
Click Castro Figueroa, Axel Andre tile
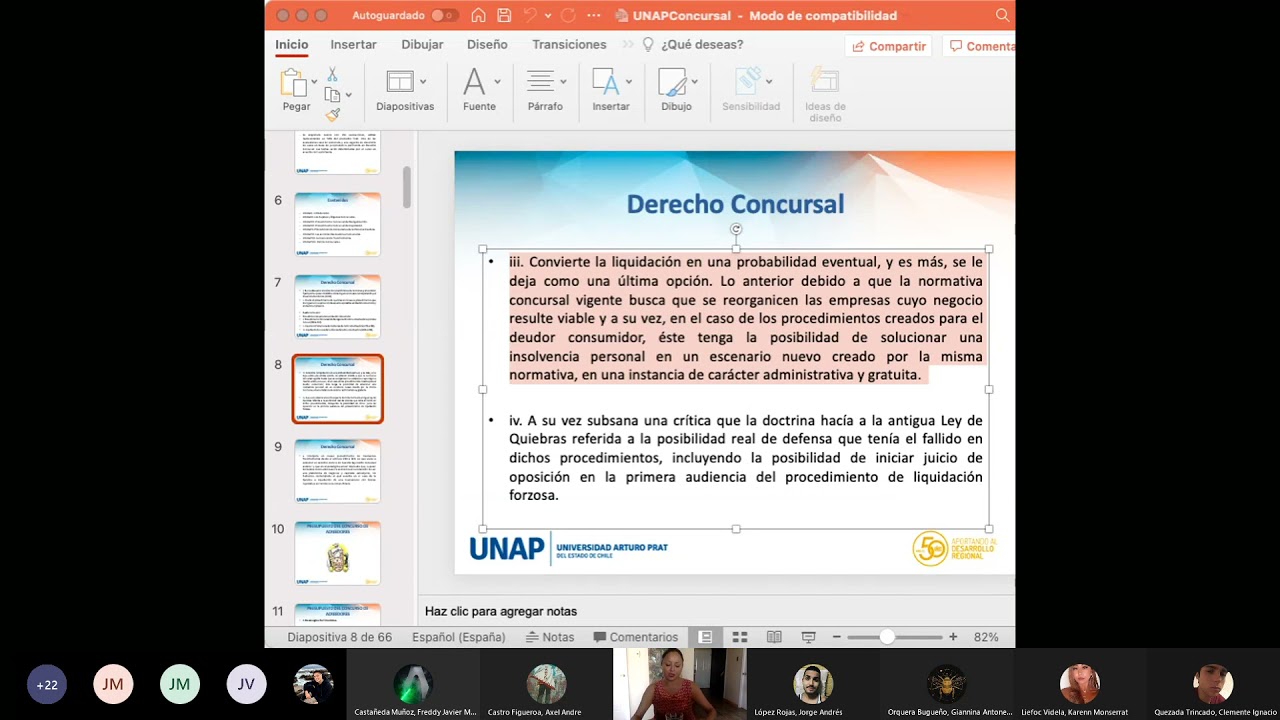pos(546,684)
